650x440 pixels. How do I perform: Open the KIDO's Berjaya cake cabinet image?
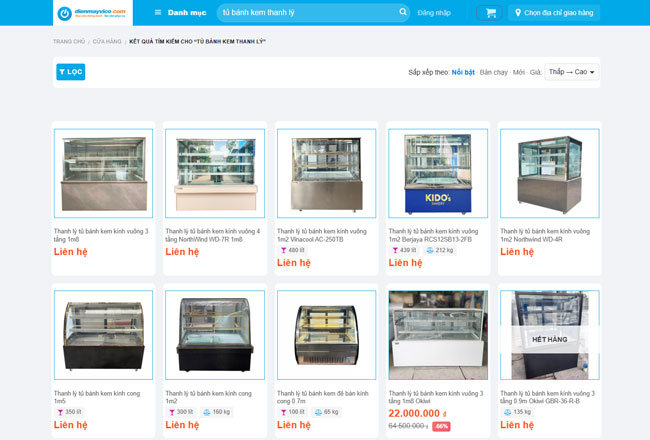point(438,173)
